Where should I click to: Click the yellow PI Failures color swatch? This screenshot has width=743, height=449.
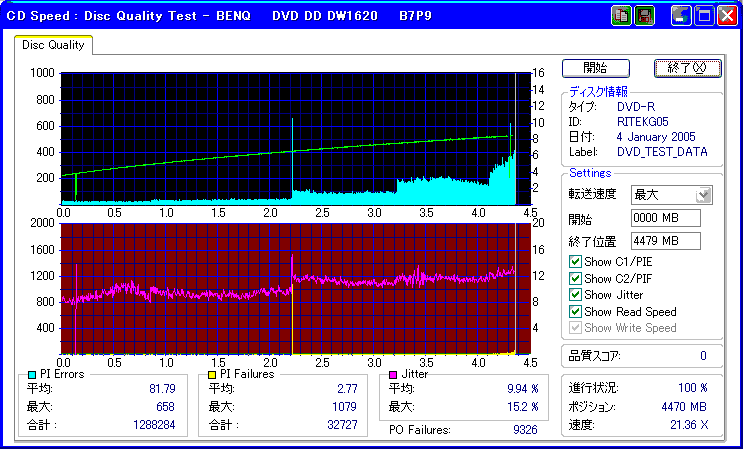pos(212,375)
